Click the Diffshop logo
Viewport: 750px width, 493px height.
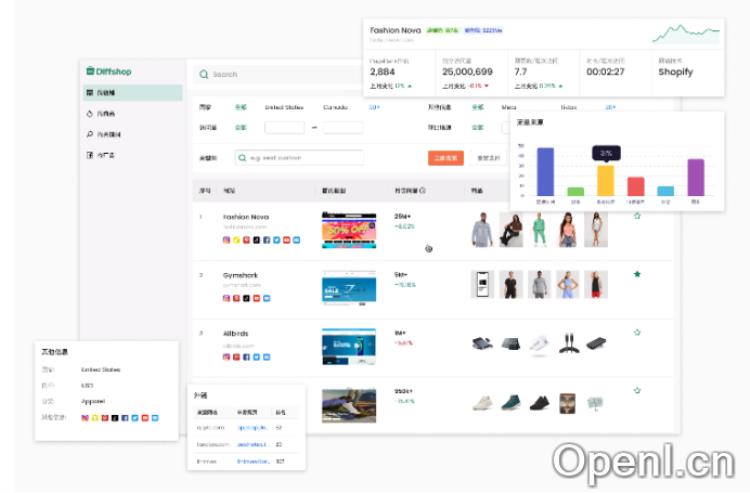click(x=109, y=71)
